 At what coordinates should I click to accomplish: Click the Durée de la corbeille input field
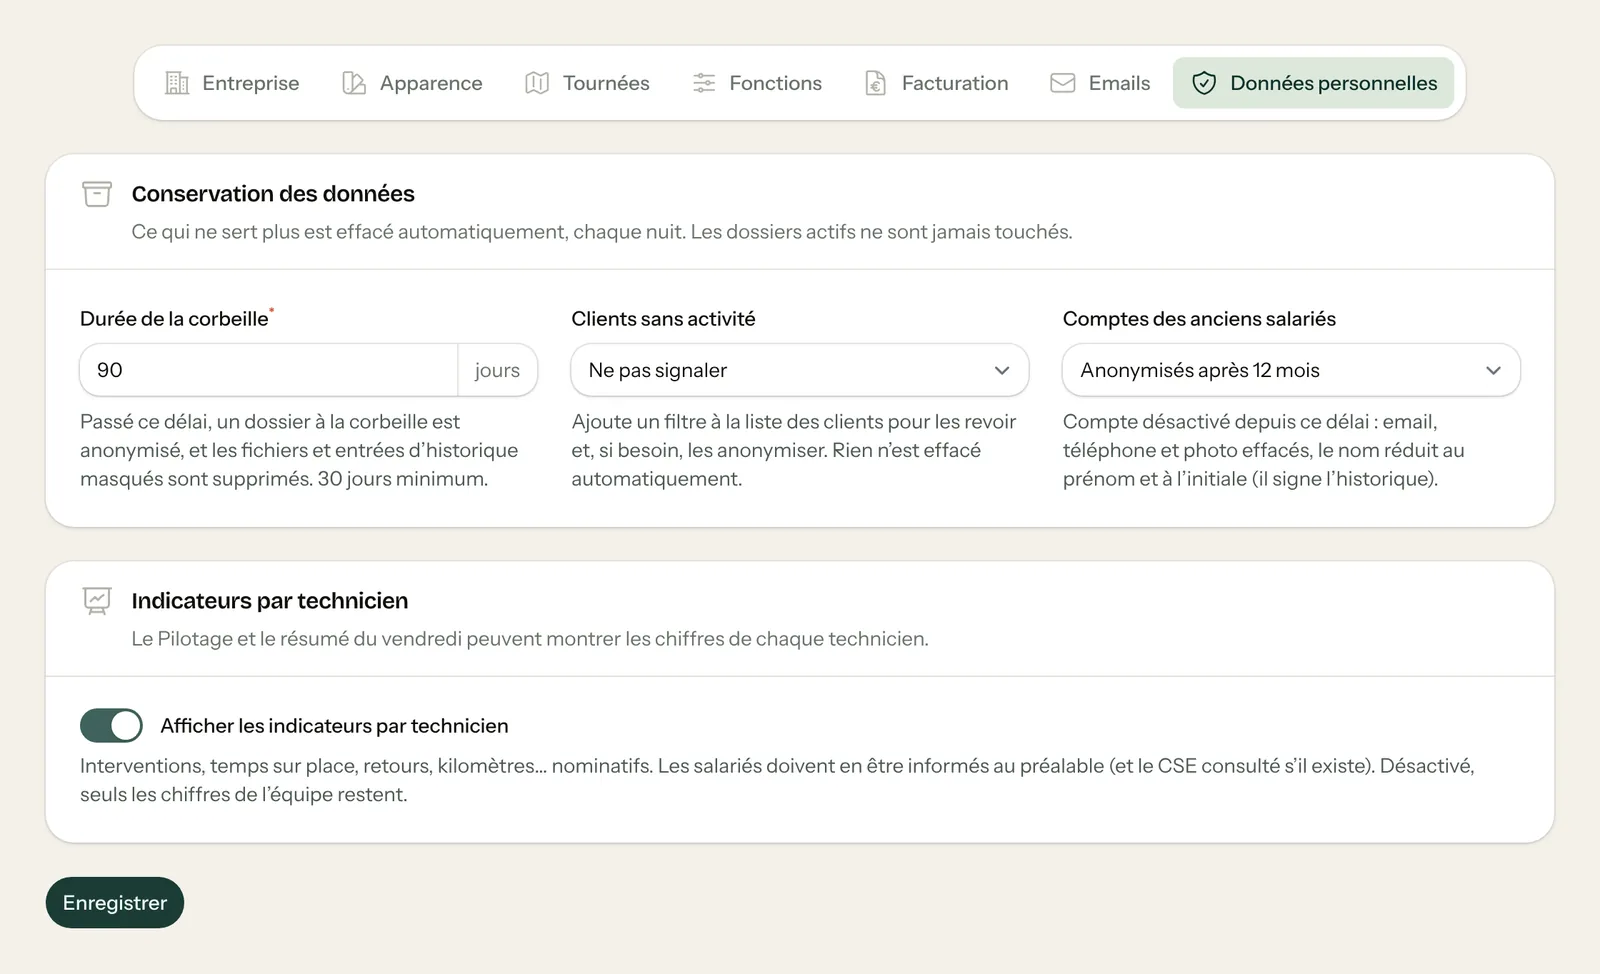pyautogui.click(x=269, y=370)
